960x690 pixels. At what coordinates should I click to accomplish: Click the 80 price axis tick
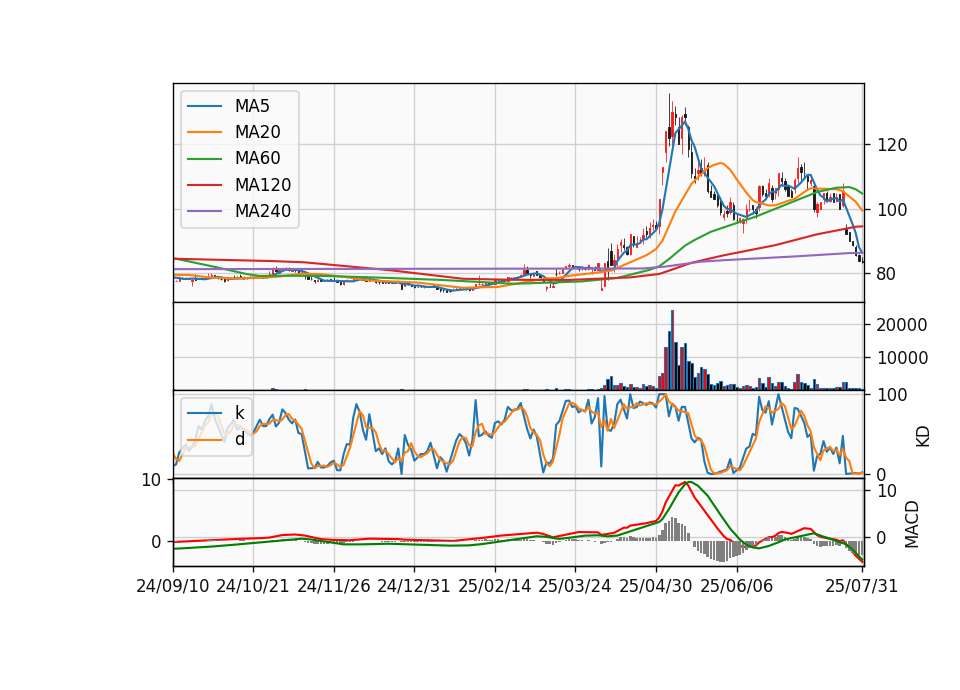[887, 274]
